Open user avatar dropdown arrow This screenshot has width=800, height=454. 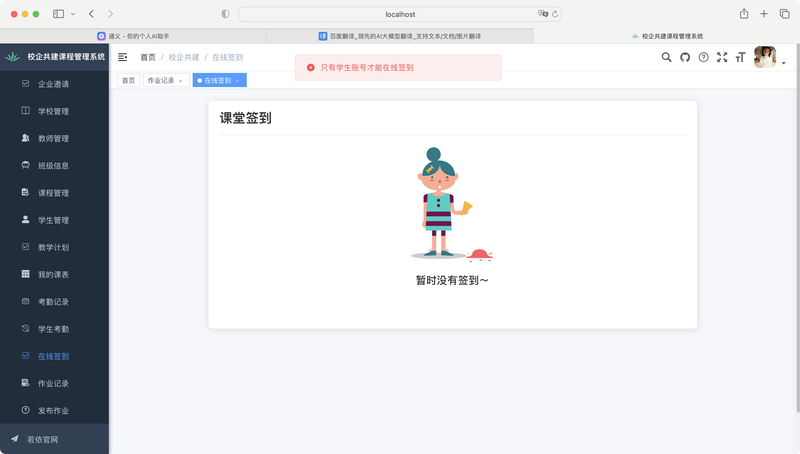784,63
